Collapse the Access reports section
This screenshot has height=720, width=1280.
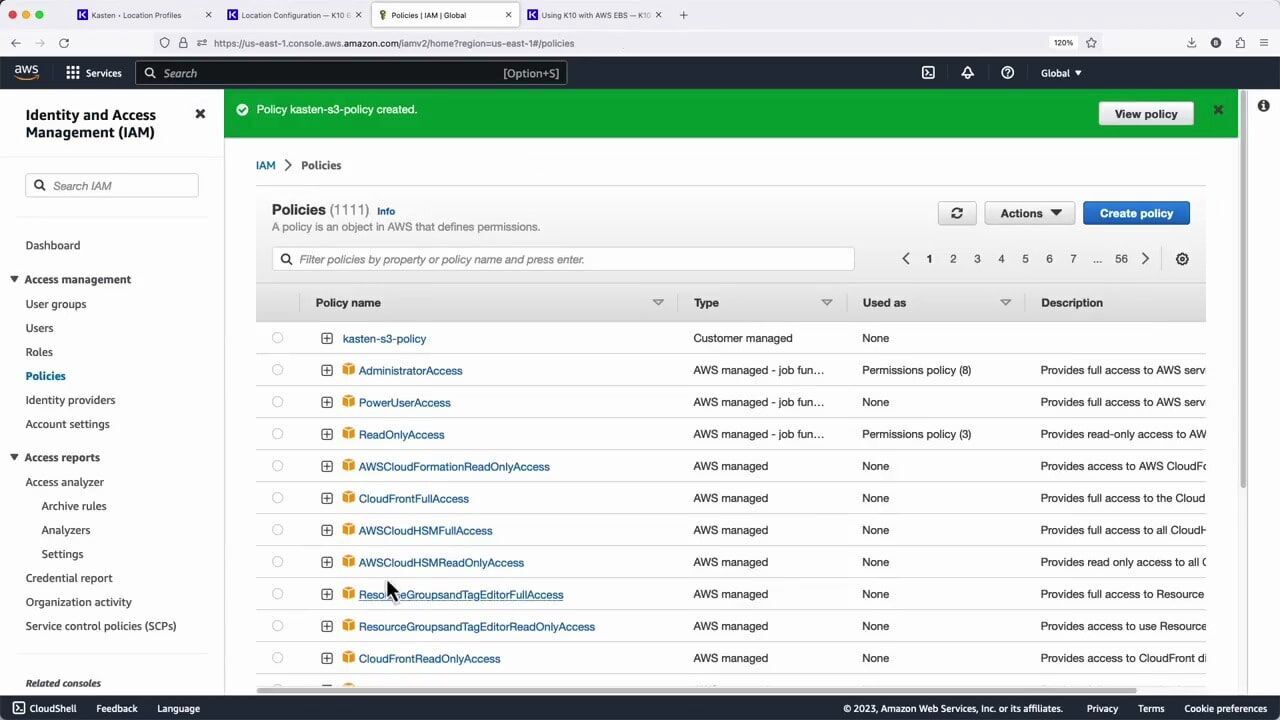point(15,457)
